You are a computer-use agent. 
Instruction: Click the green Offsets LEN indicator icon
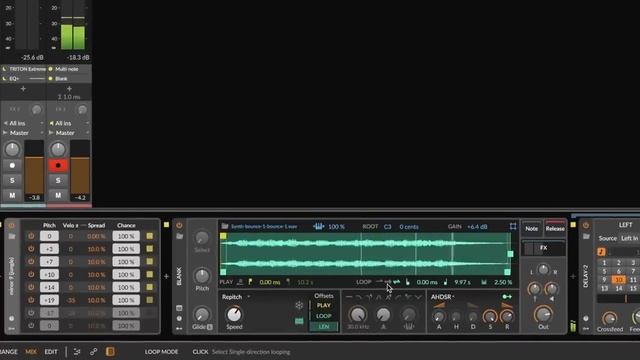coord(299,321)
